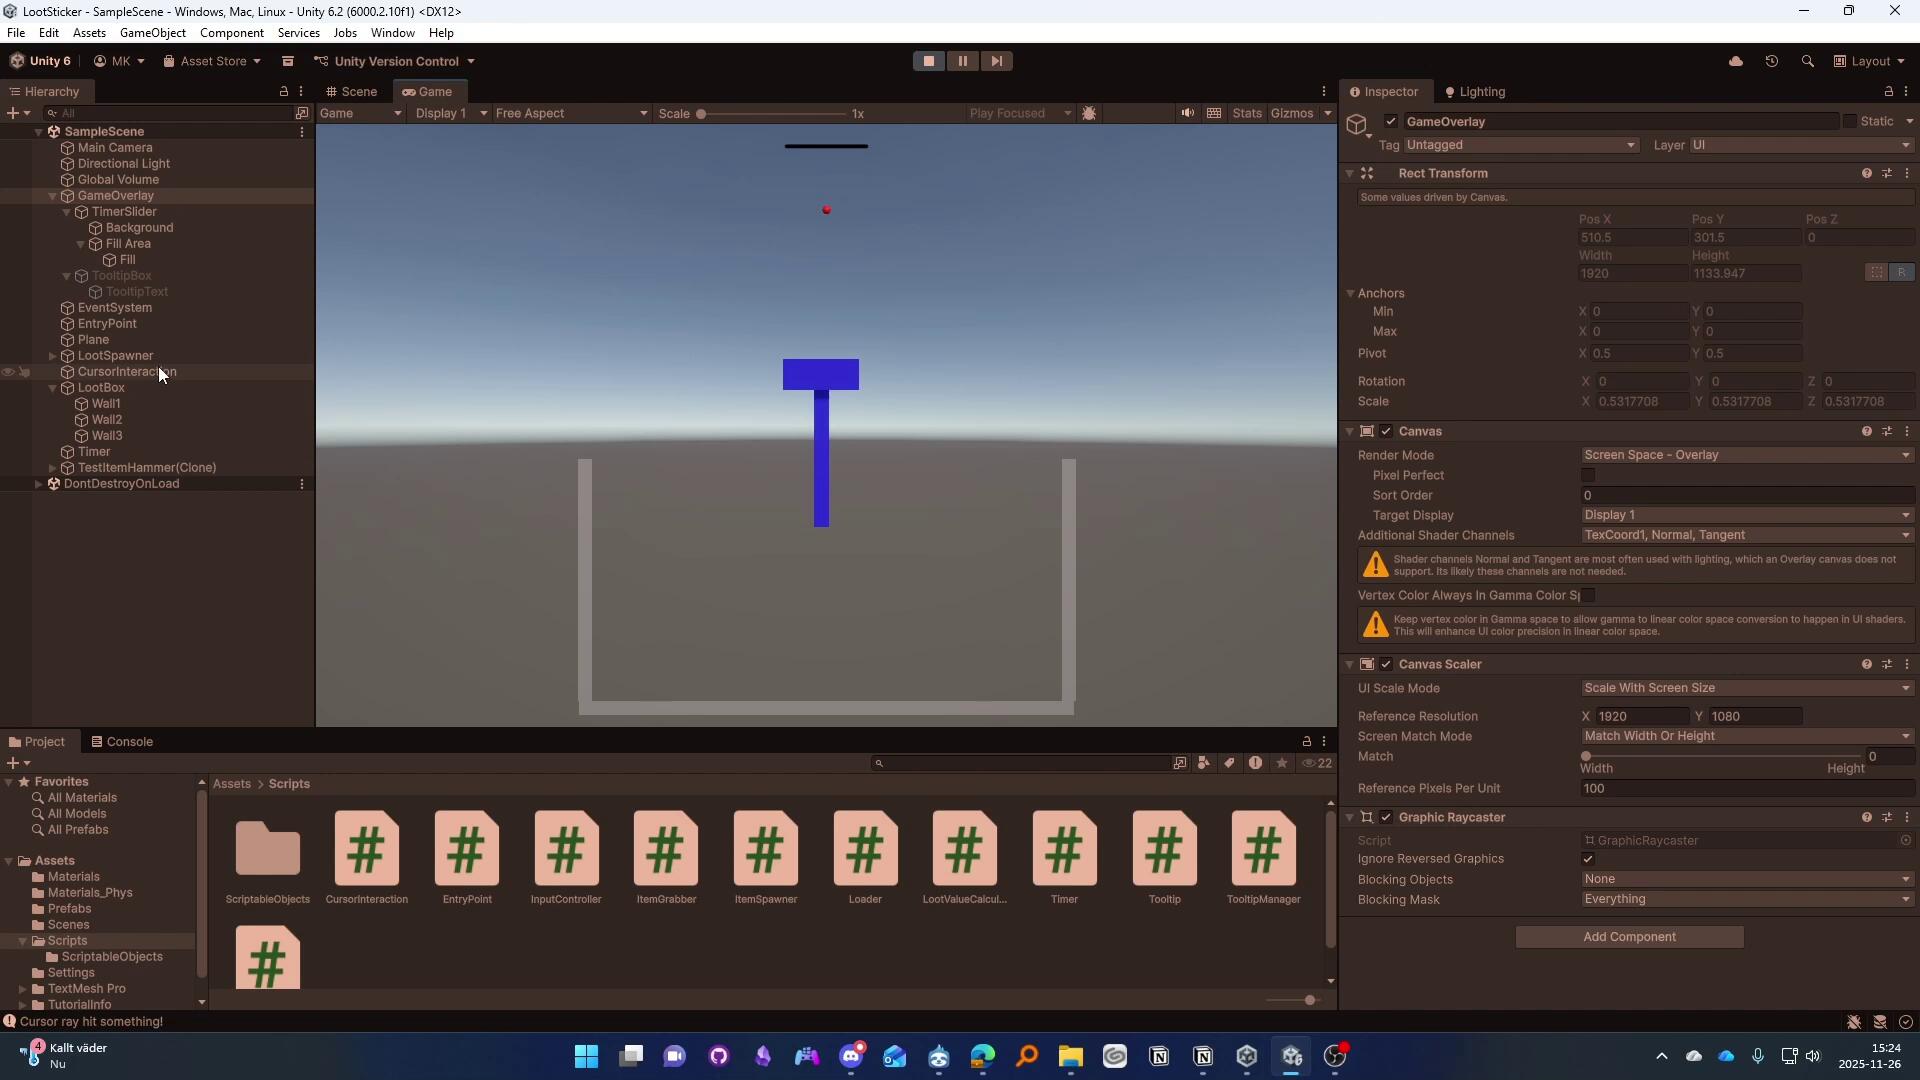Open the UI Scale Mode dropdown
The image size is (1920, 1080).
tap(1747, 688)
